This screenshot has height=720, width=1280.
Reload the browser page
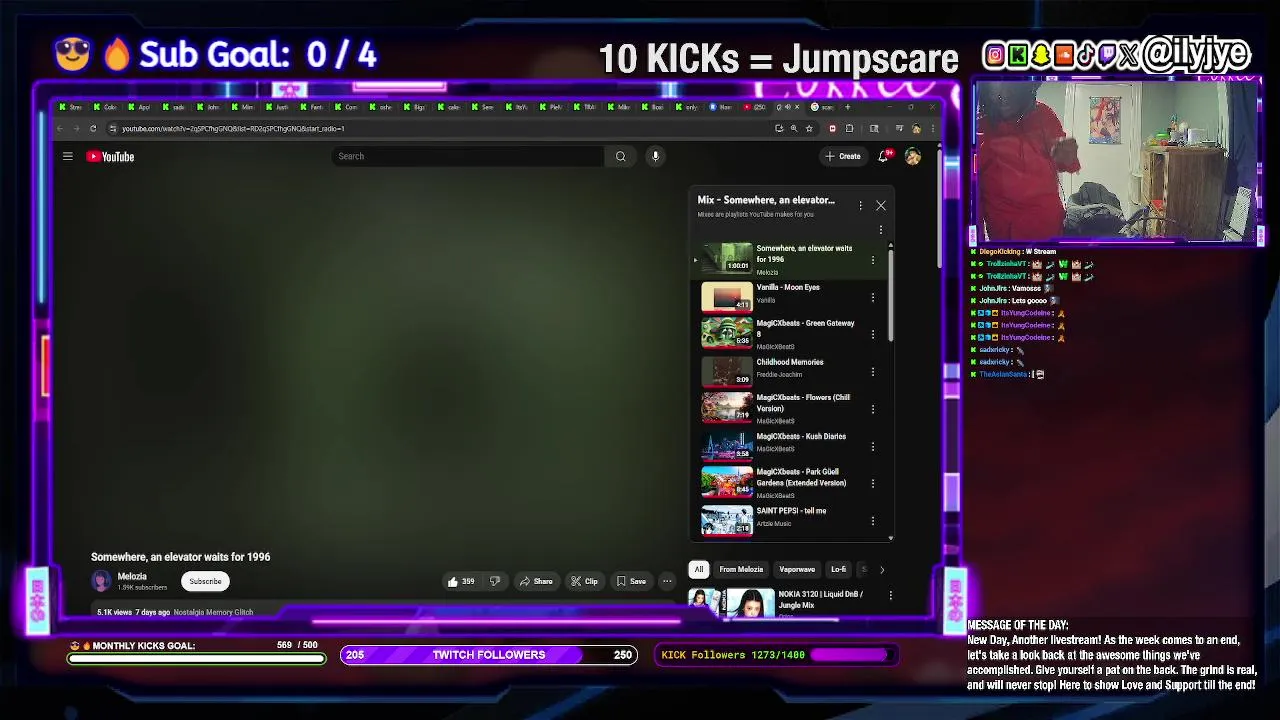93,128
